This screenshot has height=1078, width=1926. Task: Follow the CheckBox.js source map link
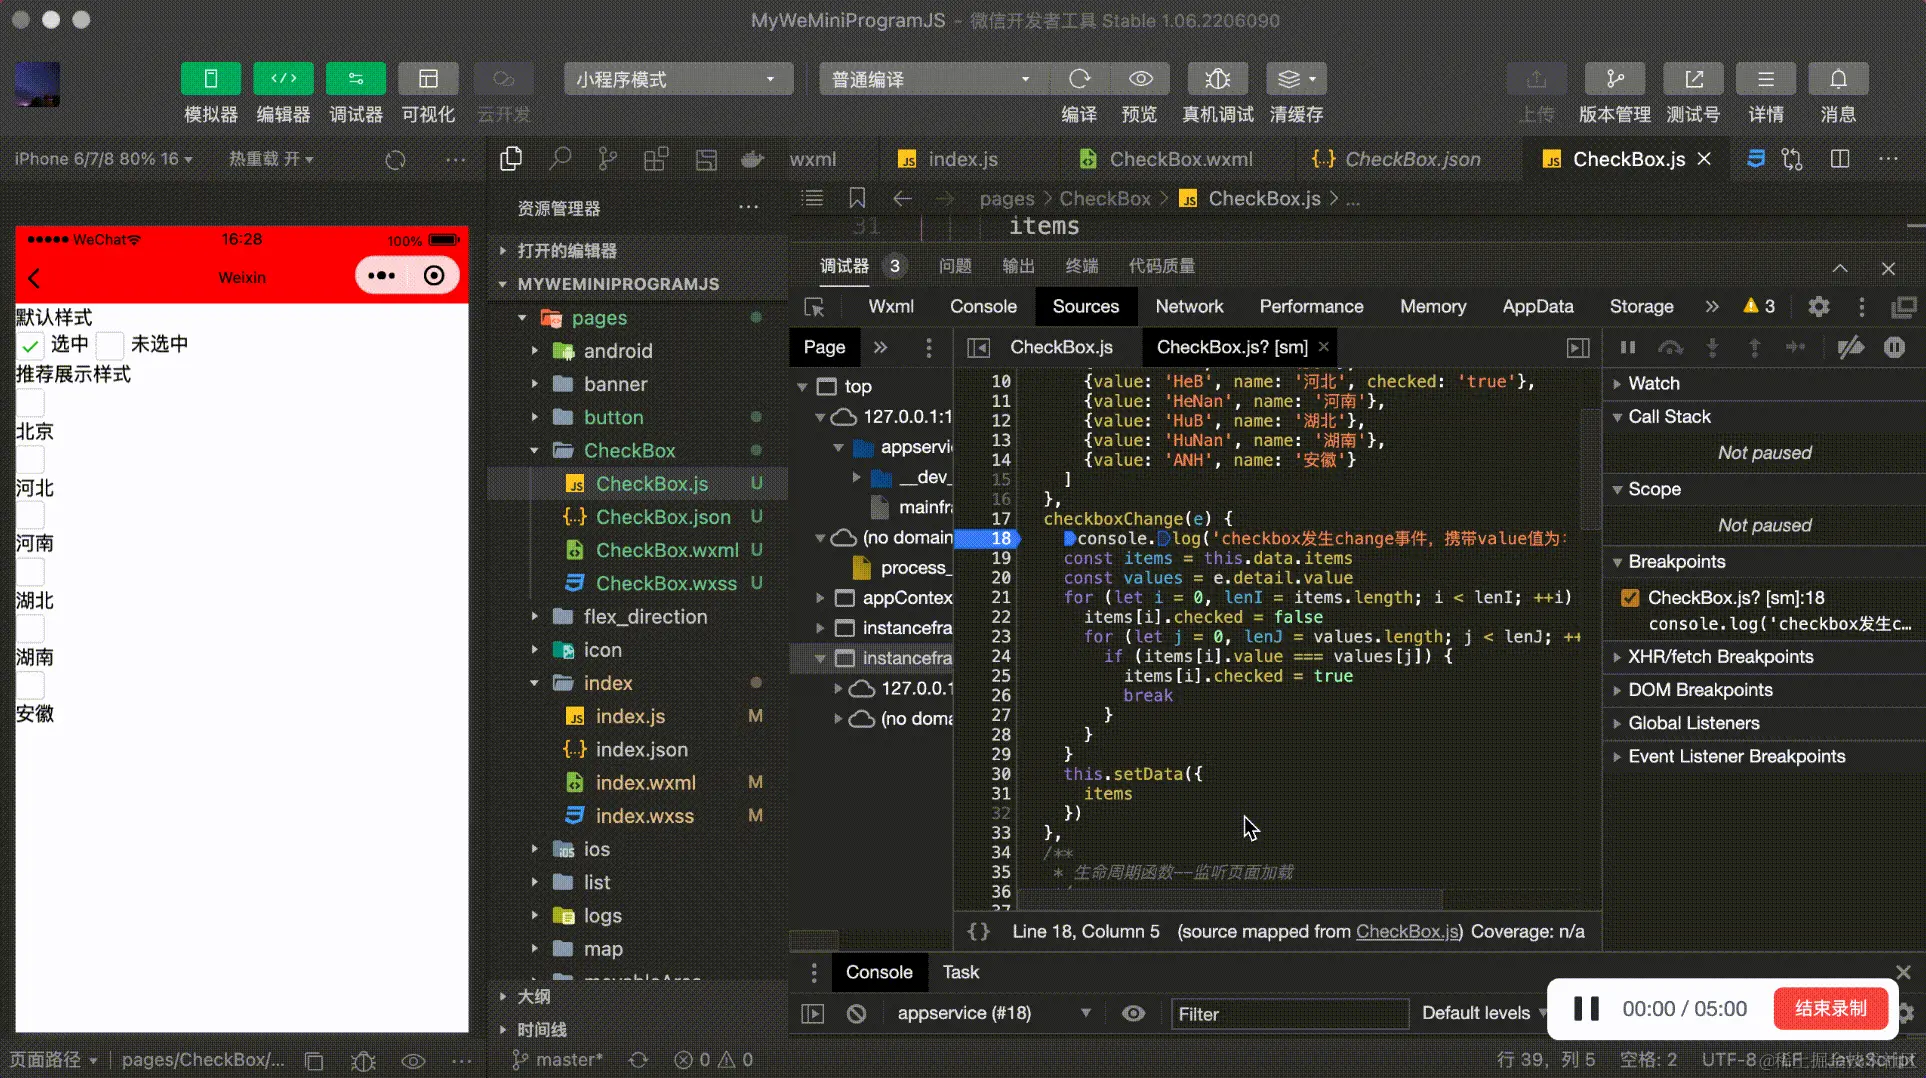[1408, 932]
